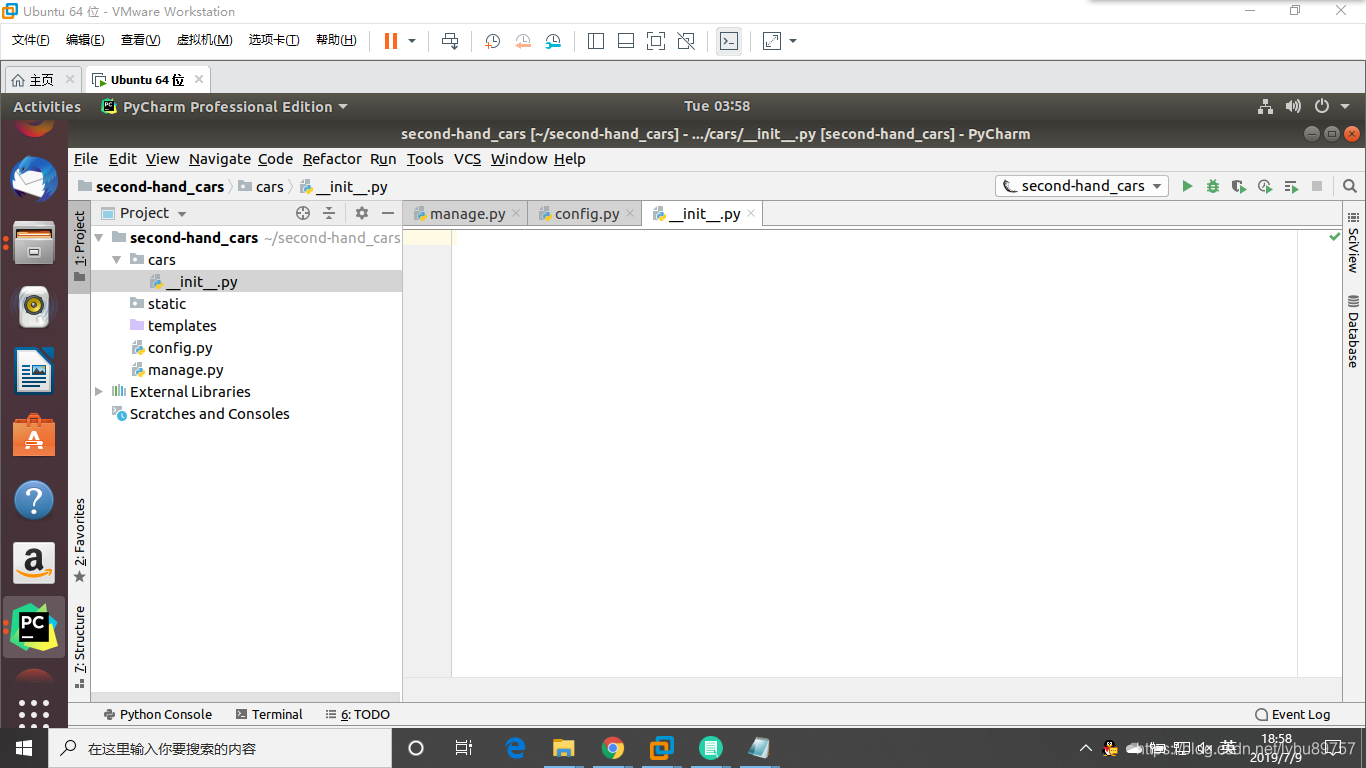Open Search Everywhere magnifier
Screen dimensions: 1366x768
coord(1350,186)
